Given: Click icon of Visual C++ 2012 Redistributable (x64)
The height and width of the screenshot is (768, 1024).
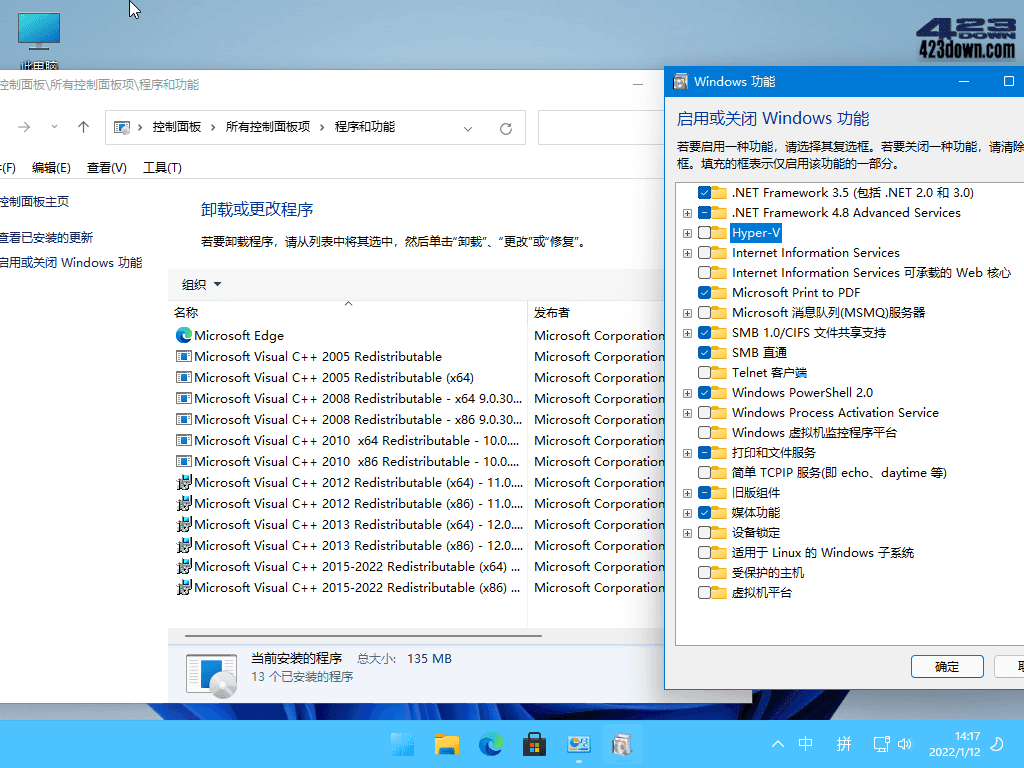Looking at the screenshot, I should tap(184, 483).
